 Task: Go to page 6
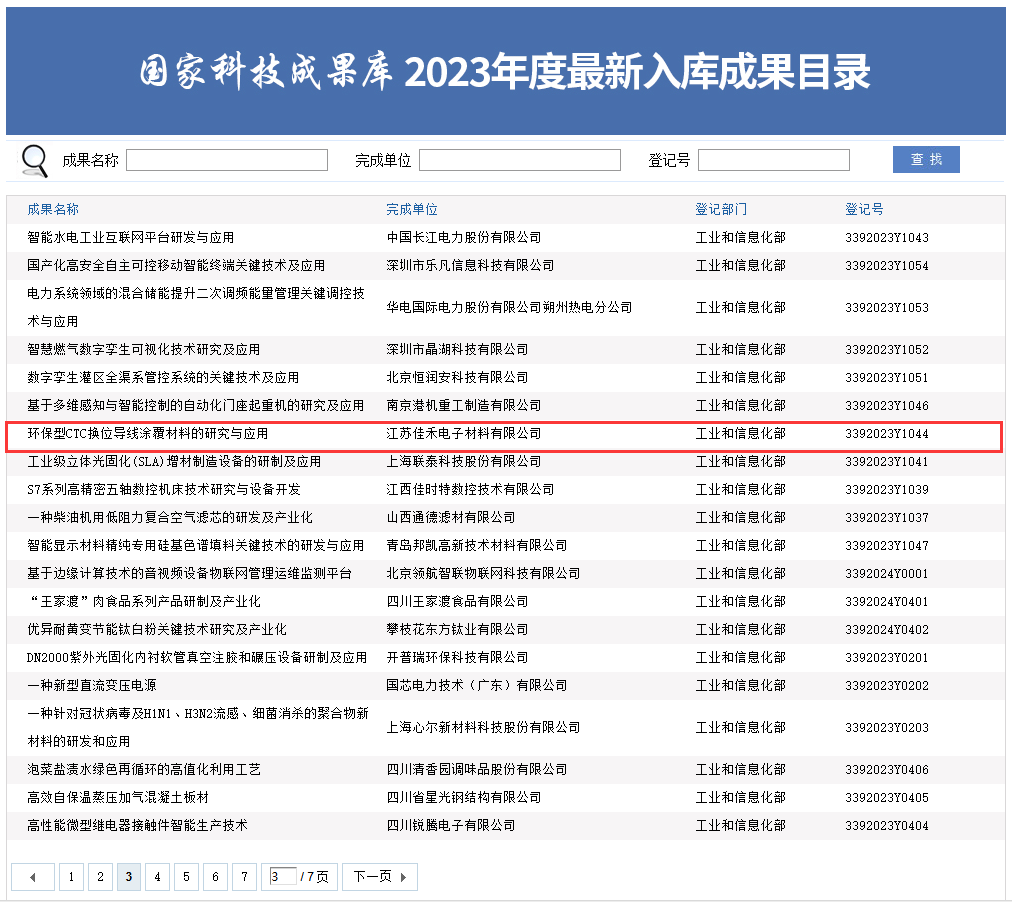[x=215, y=877]
